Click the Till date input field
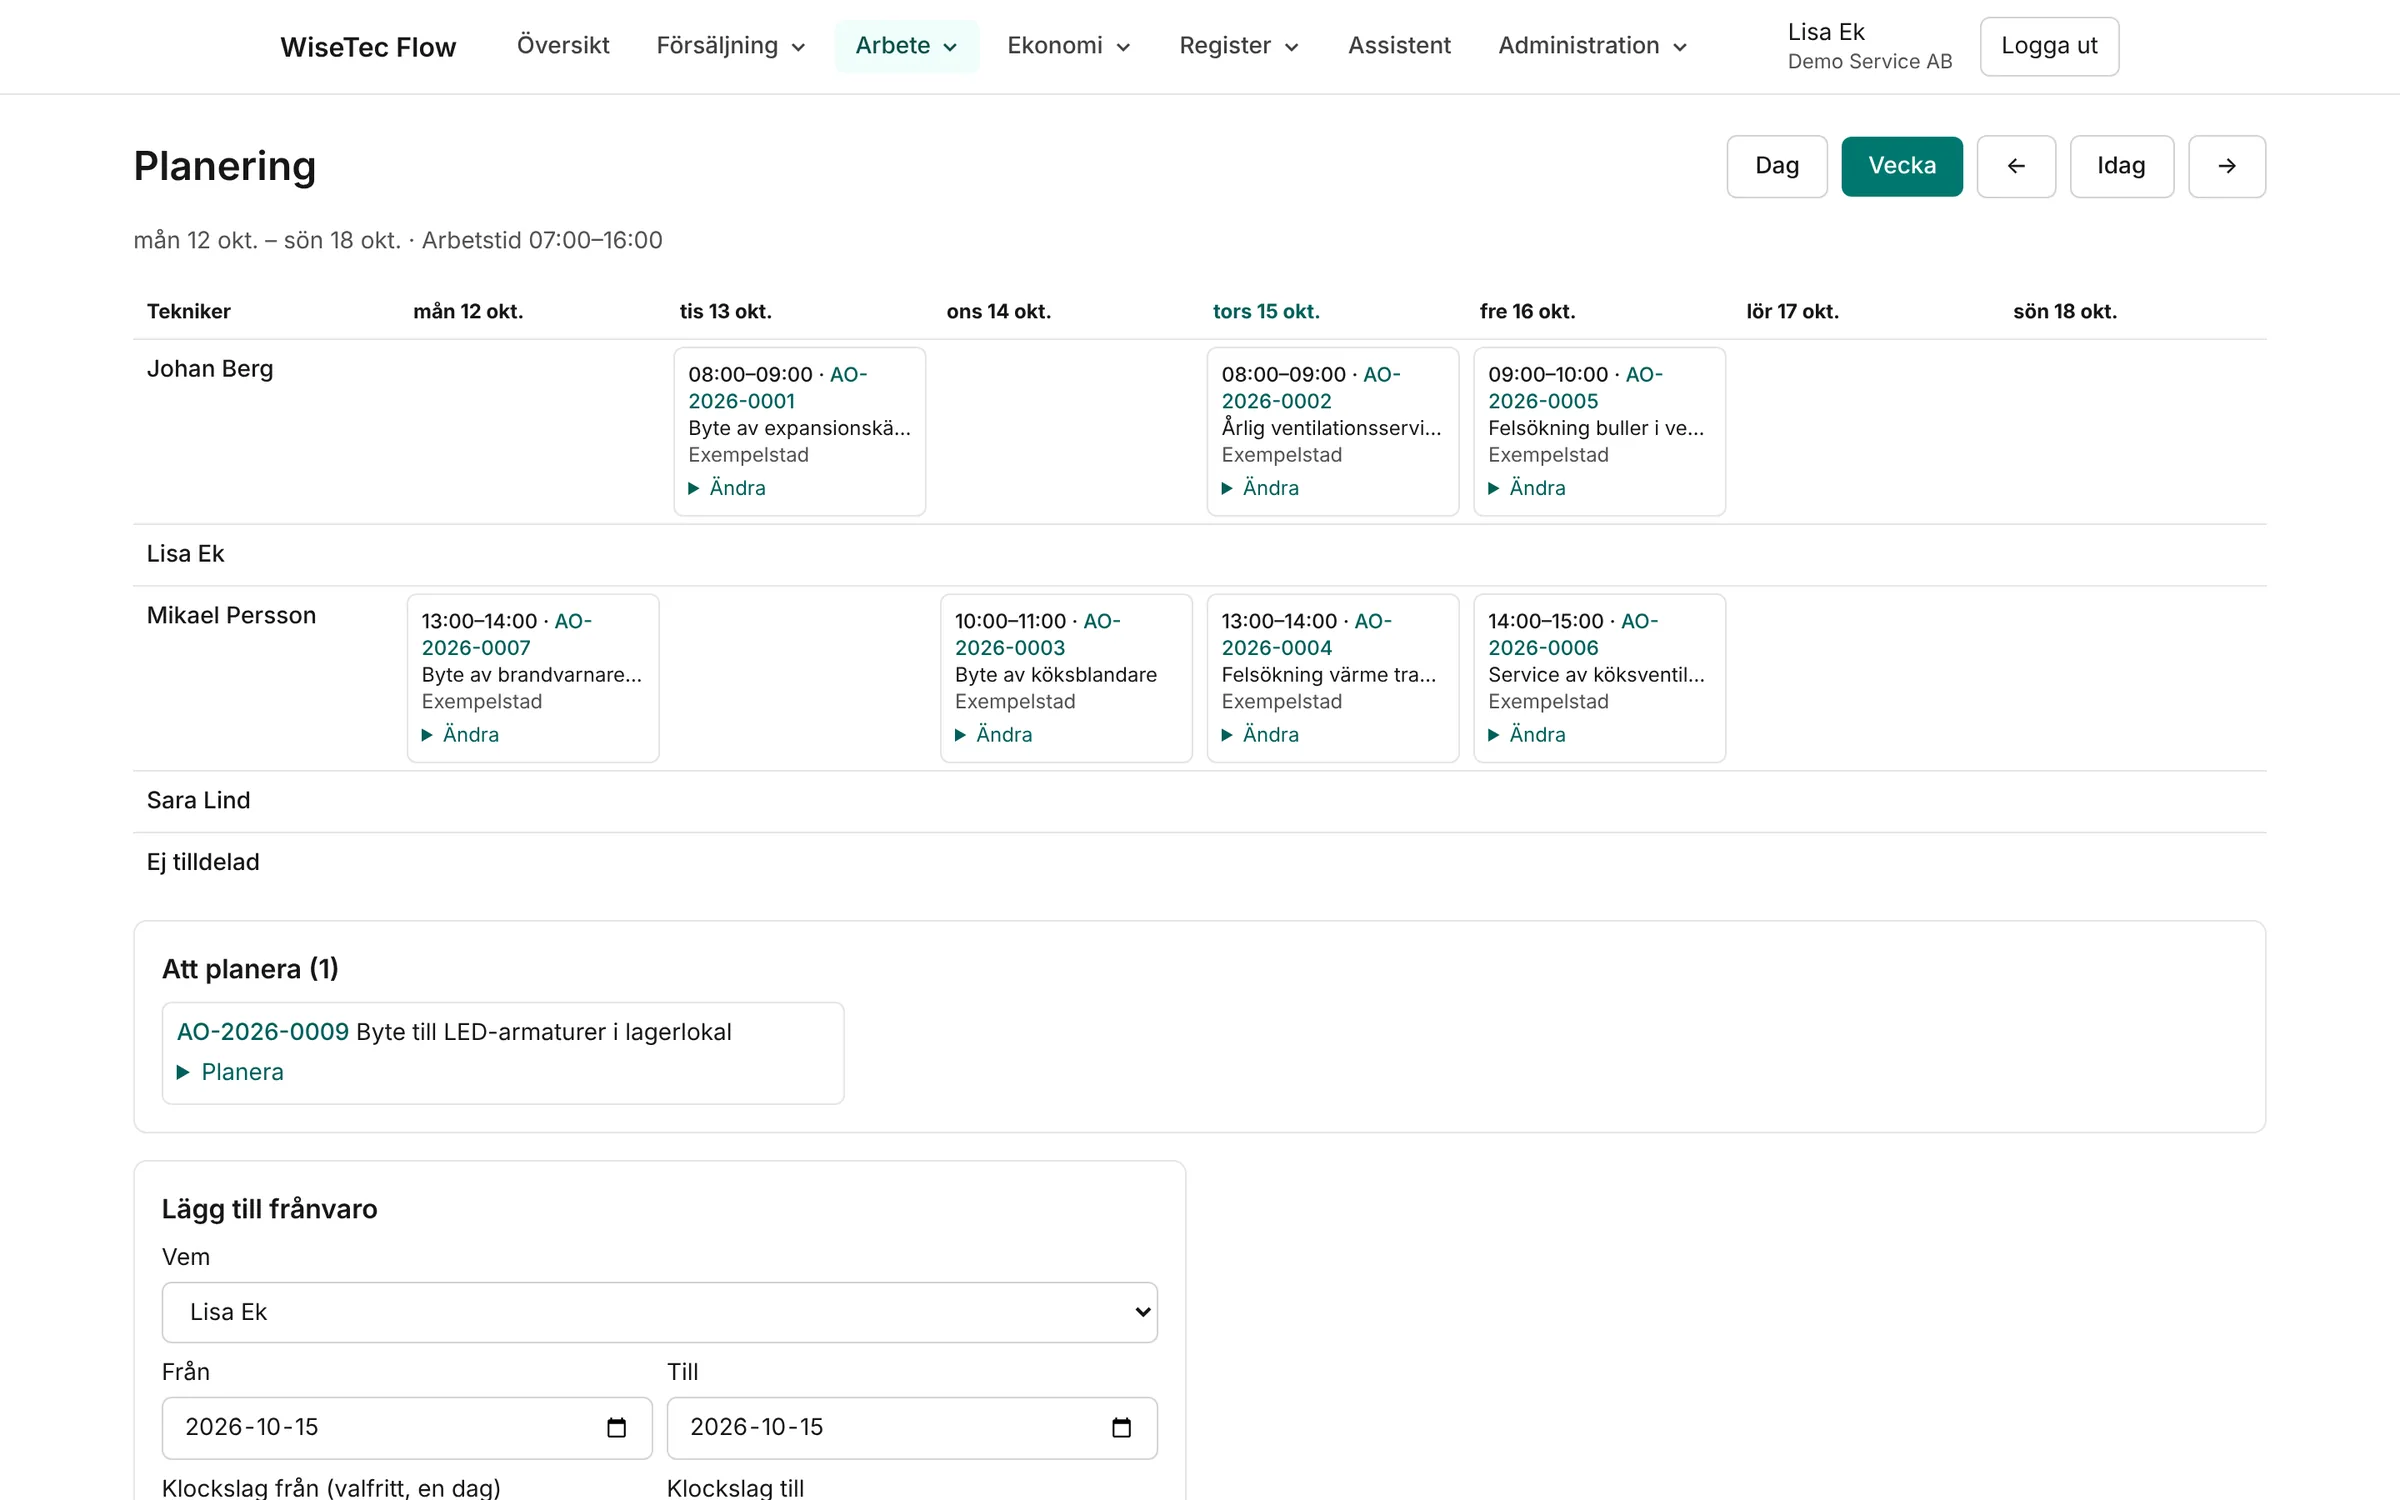Screen dimensions: 2400x1500 coord(912,1427)
